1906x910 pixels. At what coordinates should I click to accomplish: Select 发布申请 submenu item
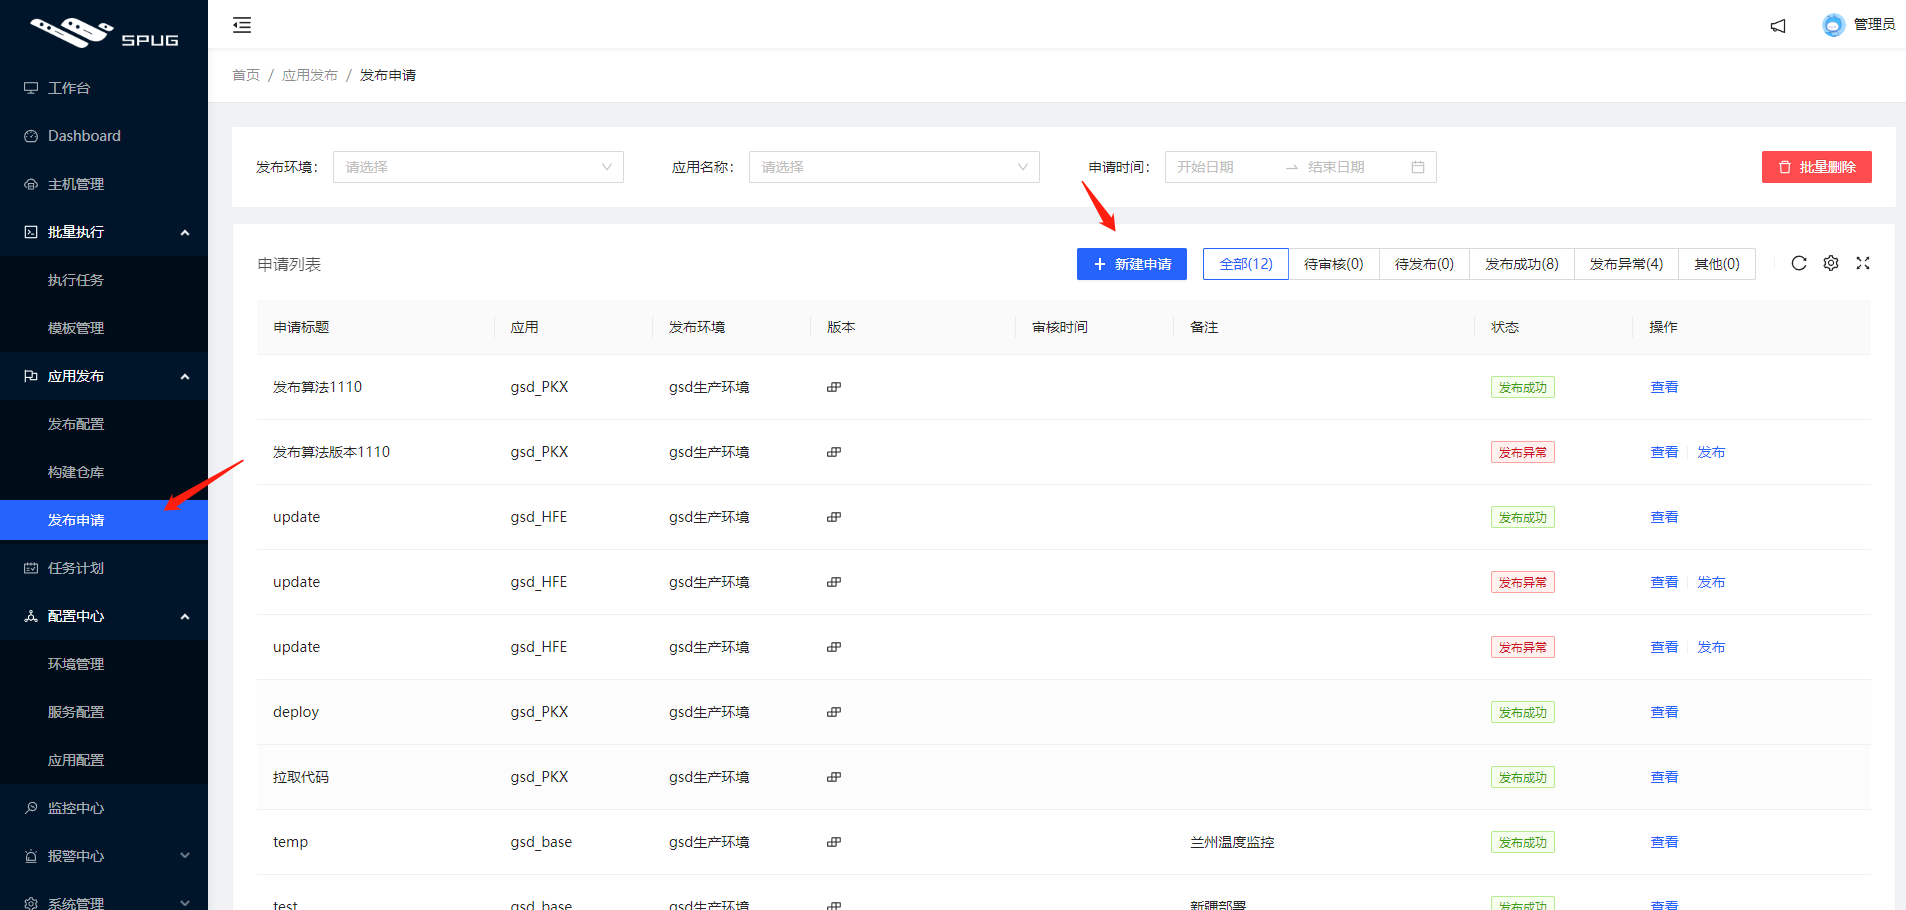104,520
